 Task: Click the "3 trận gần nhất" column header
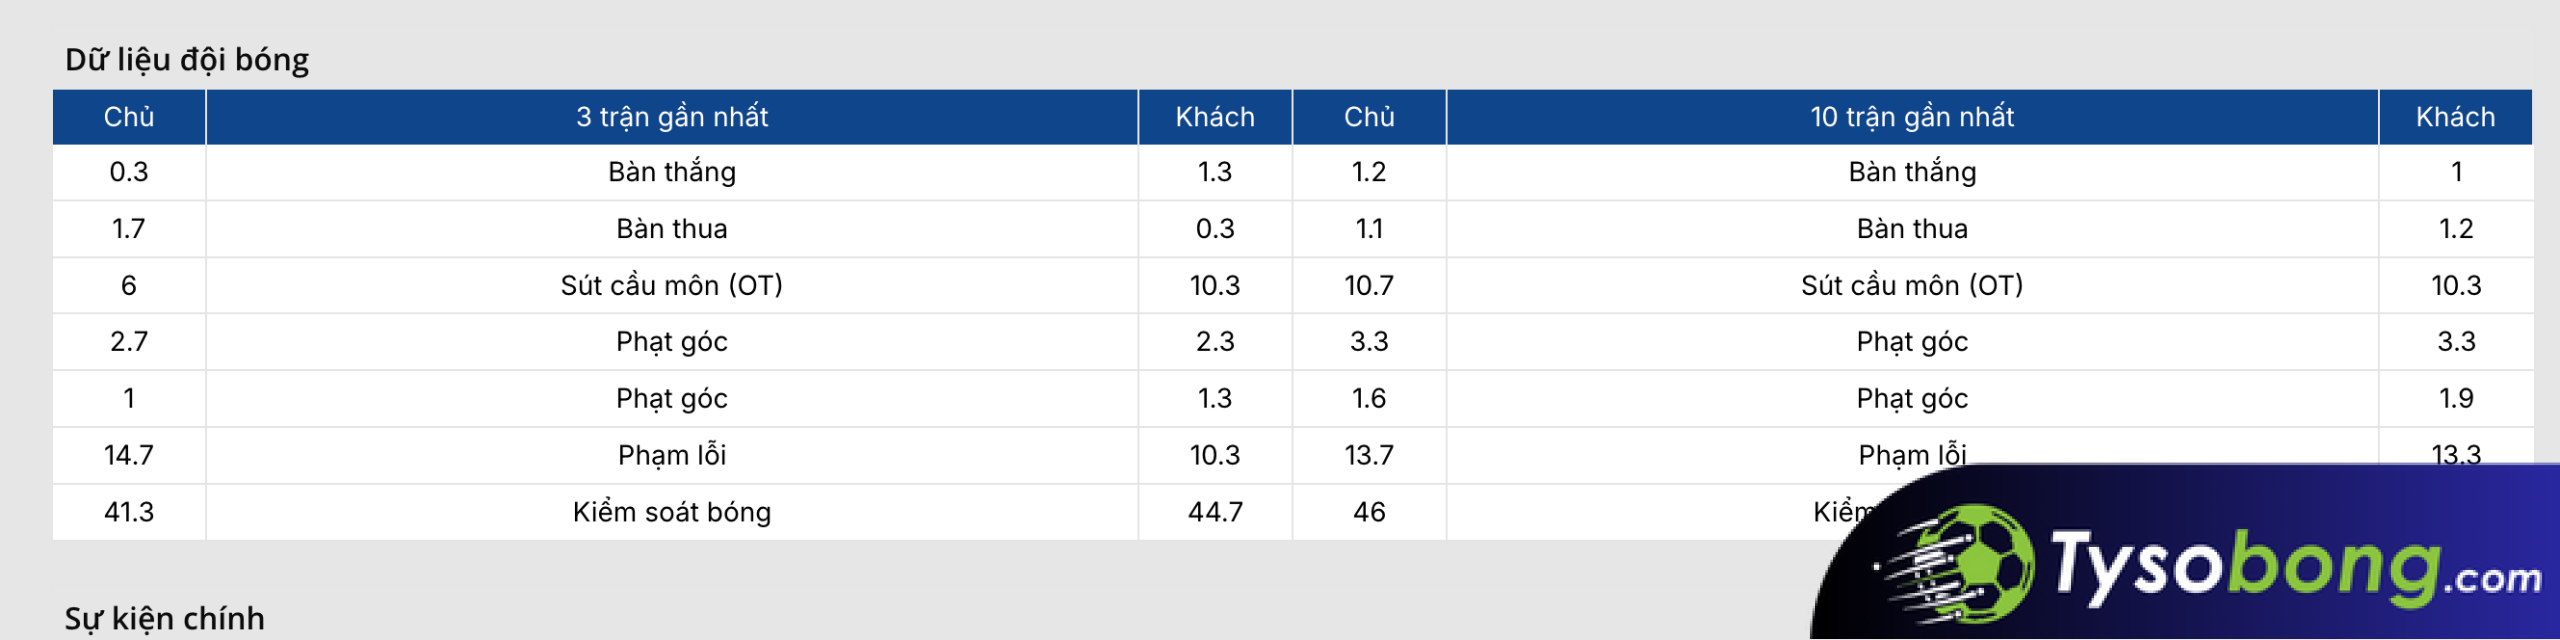(671, 117)
